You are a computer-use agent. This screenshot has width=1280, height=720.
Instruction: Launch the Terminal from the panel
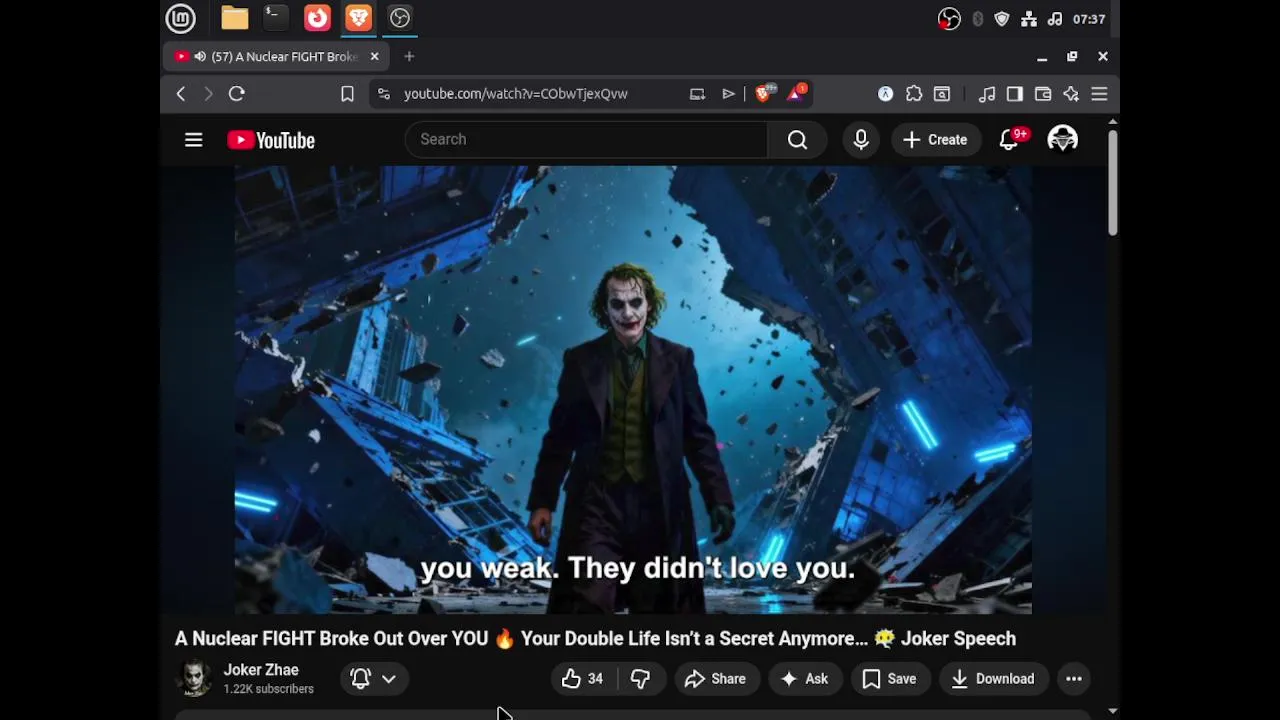[275, 18]
